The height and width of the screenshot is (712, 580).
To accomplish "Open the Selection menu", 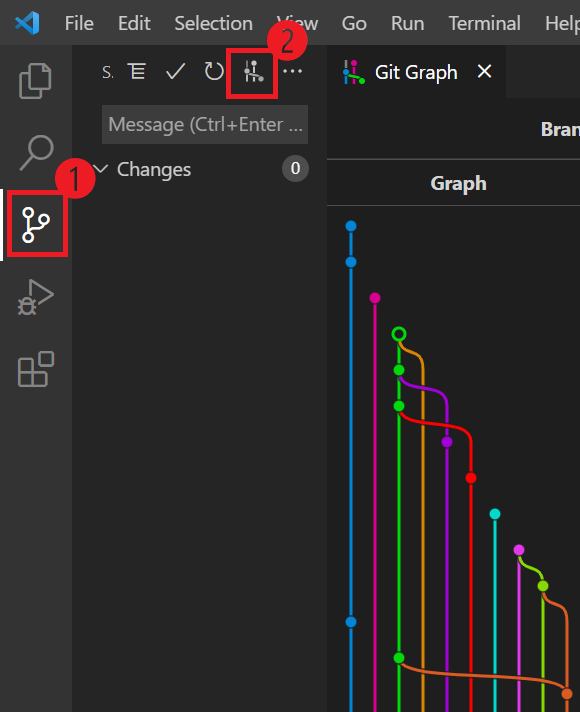I will click(213, 23).
